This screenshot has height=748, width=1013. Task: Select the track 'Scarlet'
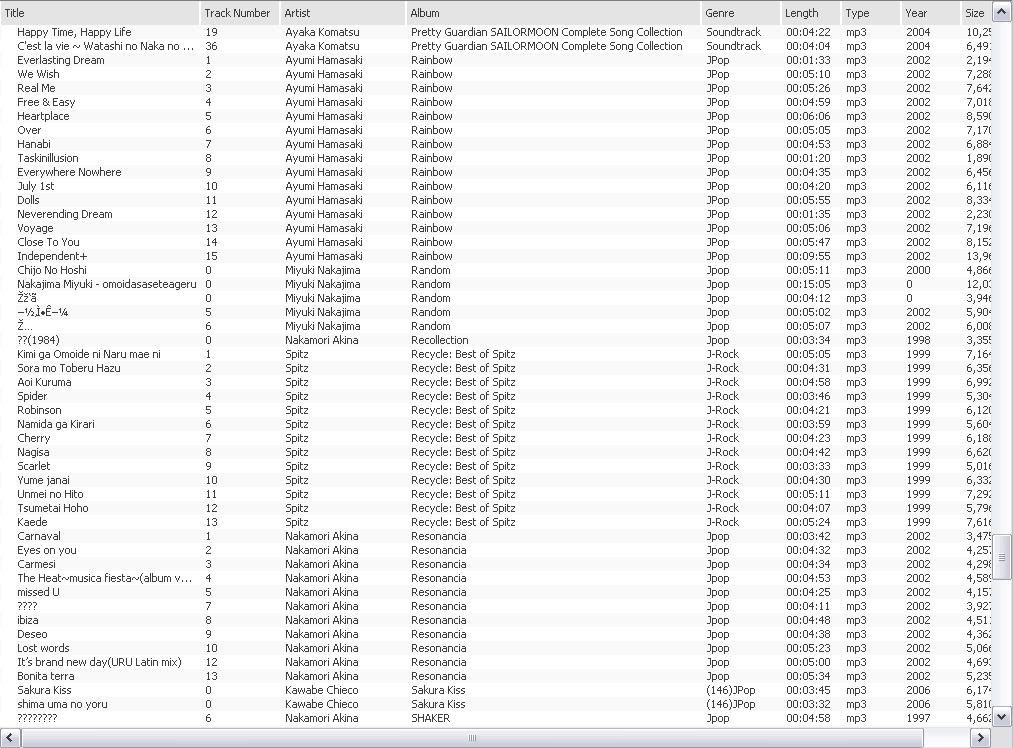pyautogui.click(x=33, y=466)
